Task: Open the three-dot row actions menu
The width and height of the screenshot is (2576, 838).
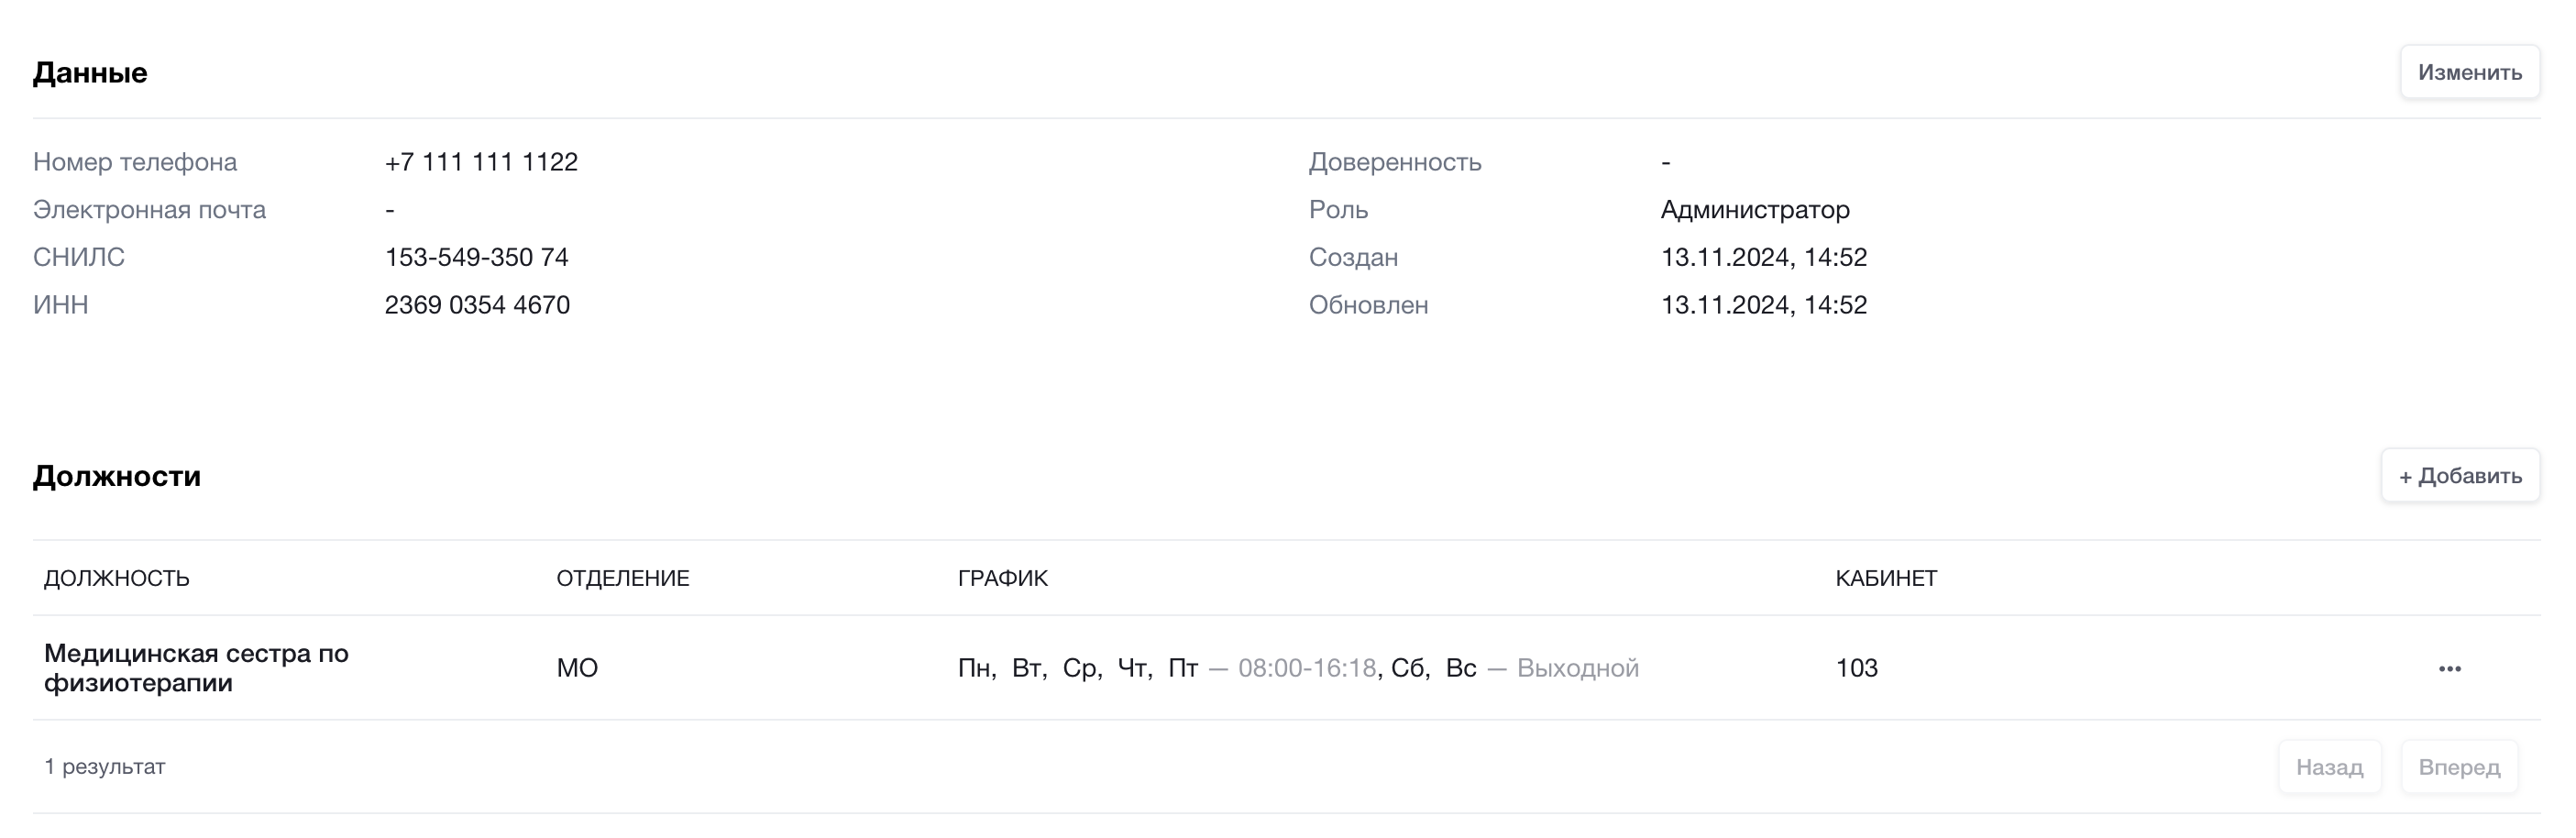Action: click(x=2449, y=668)
